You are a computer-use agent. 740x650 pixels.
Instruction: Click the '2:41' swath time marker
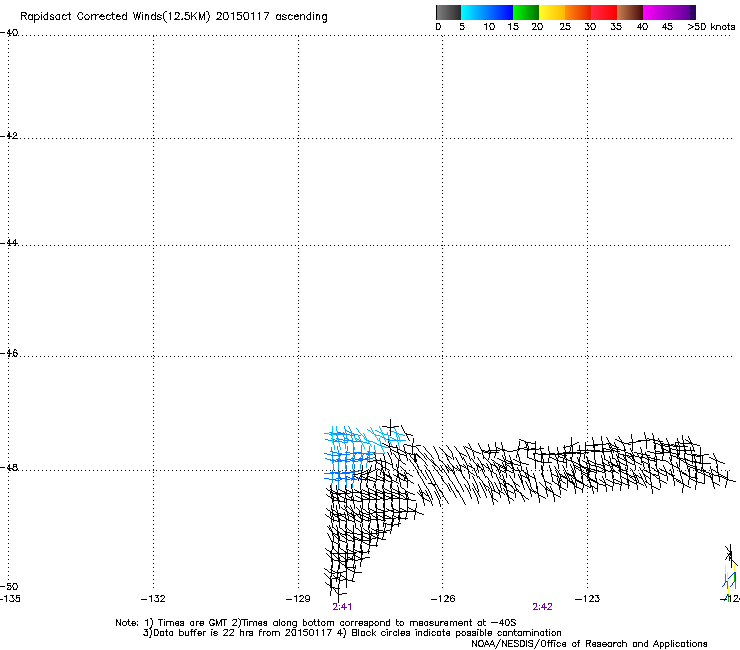(342, 607)
